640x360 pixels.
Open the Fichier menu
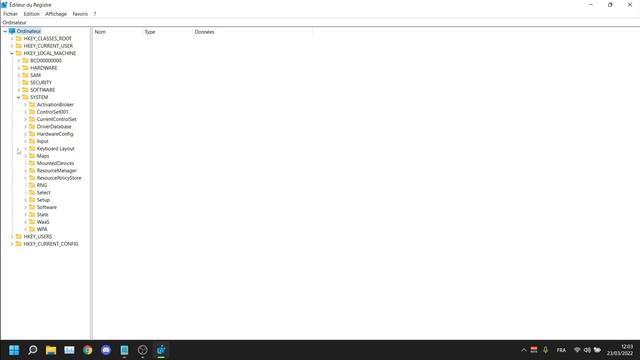pos(10,14)
